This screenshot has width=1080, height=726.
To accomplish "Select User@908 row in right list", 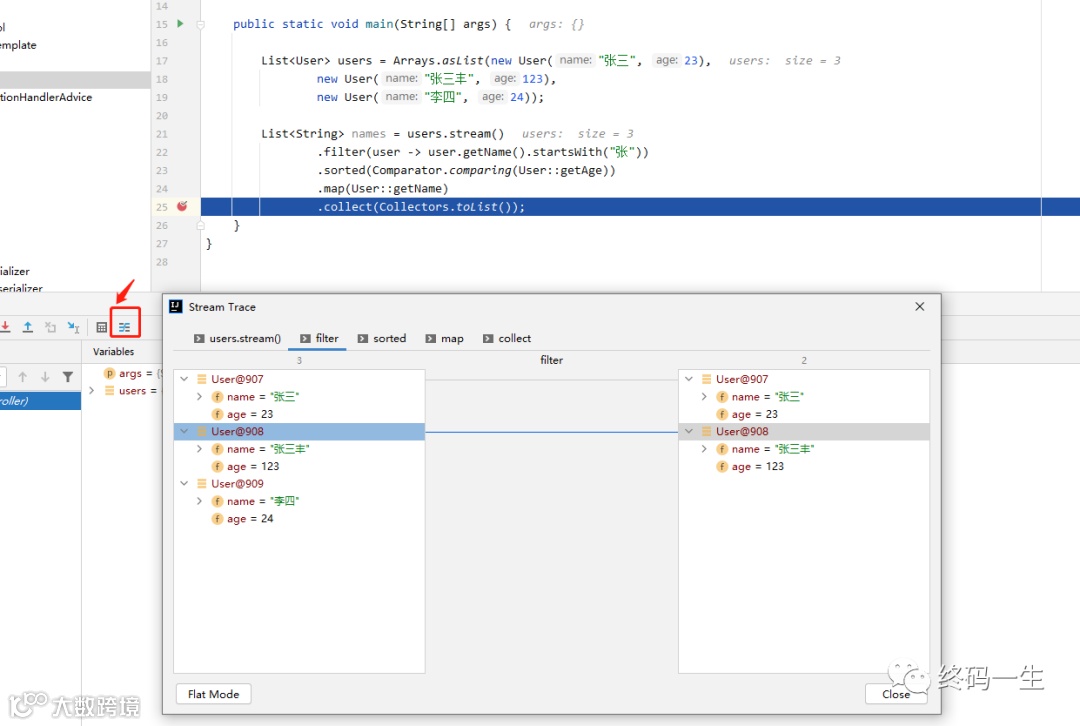I will click(804, 431).
